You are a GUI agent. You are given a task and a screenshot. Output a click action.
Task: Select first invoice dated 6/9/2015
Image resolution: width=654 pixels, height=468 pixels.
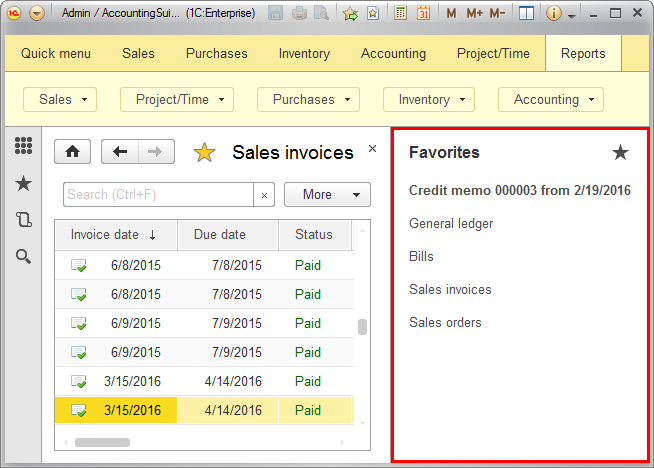pos(204,323)
